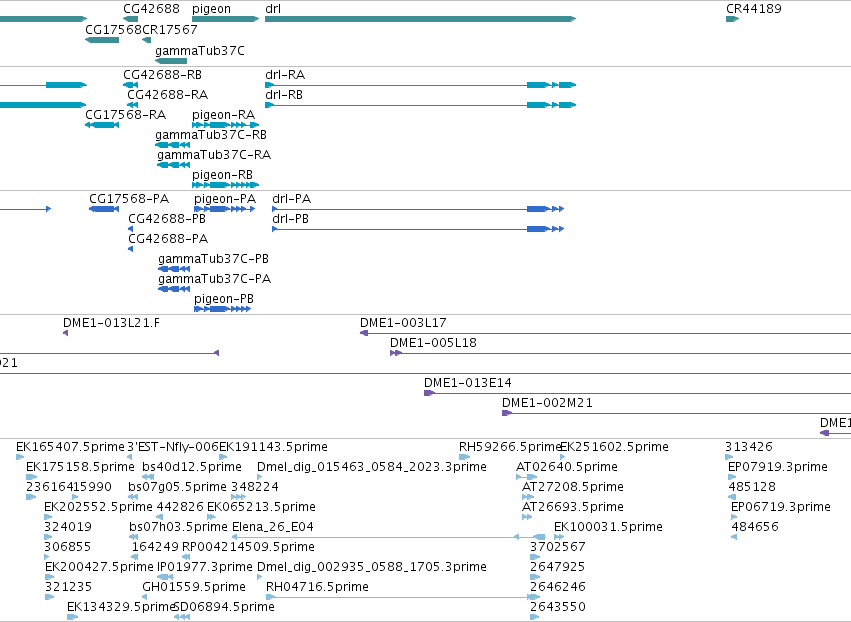851x622 pixels.
Task: Click the AT02640.5prime EST label
Action: (567, 467)
